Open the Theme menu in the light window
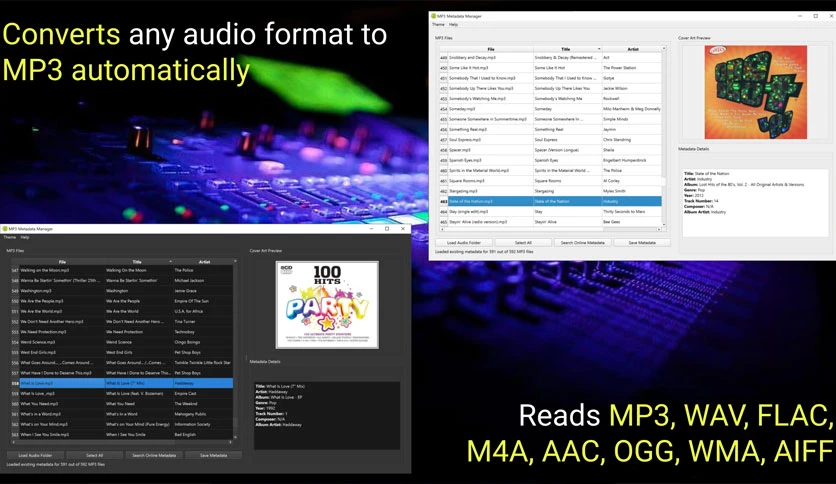This screenshot has width=836, height=484. coord(438,25)
